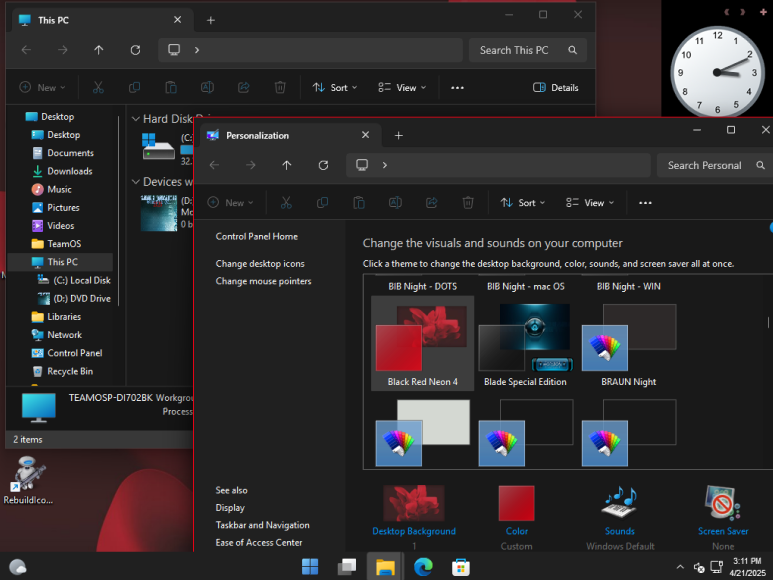Open Taskbar and Navigation link
The image size is (773, 580).
[x=262, y=525]
